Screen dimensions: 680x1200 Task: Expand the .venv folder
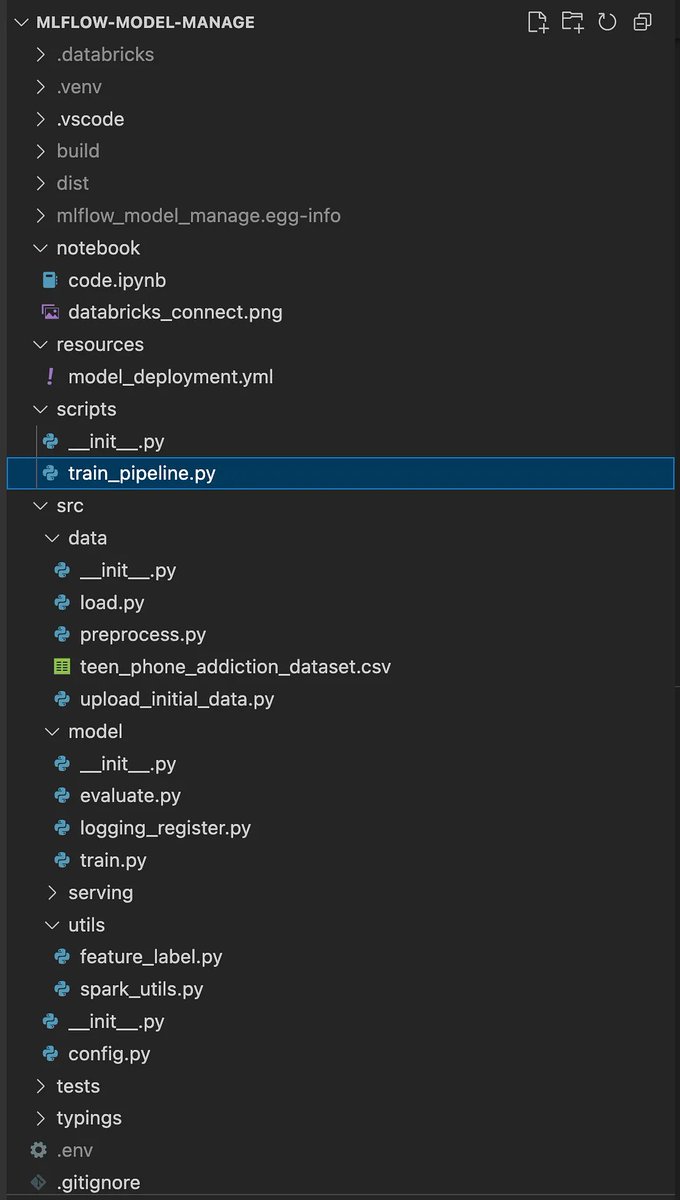tap(40, 87)
